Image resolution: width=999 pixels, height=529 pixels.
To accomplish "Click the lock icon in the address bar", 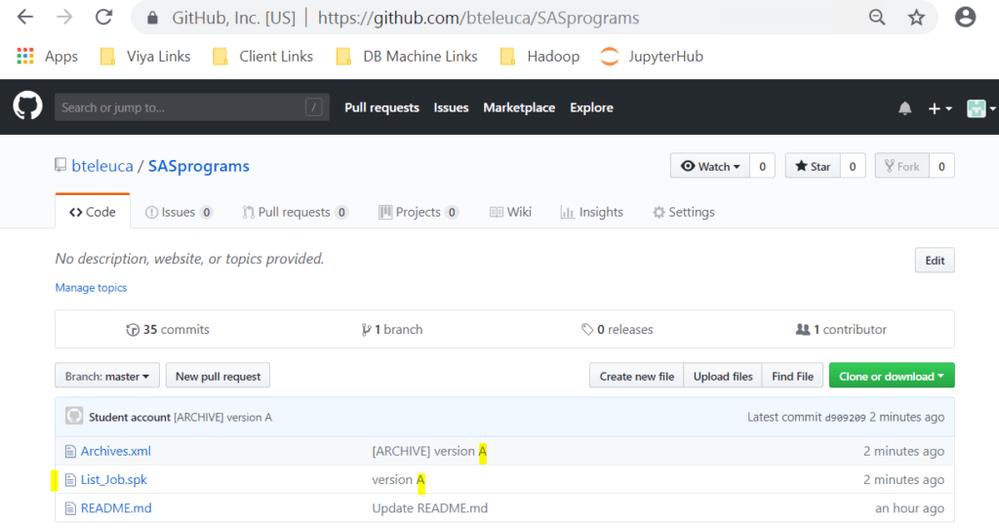I will pos(152,18).
